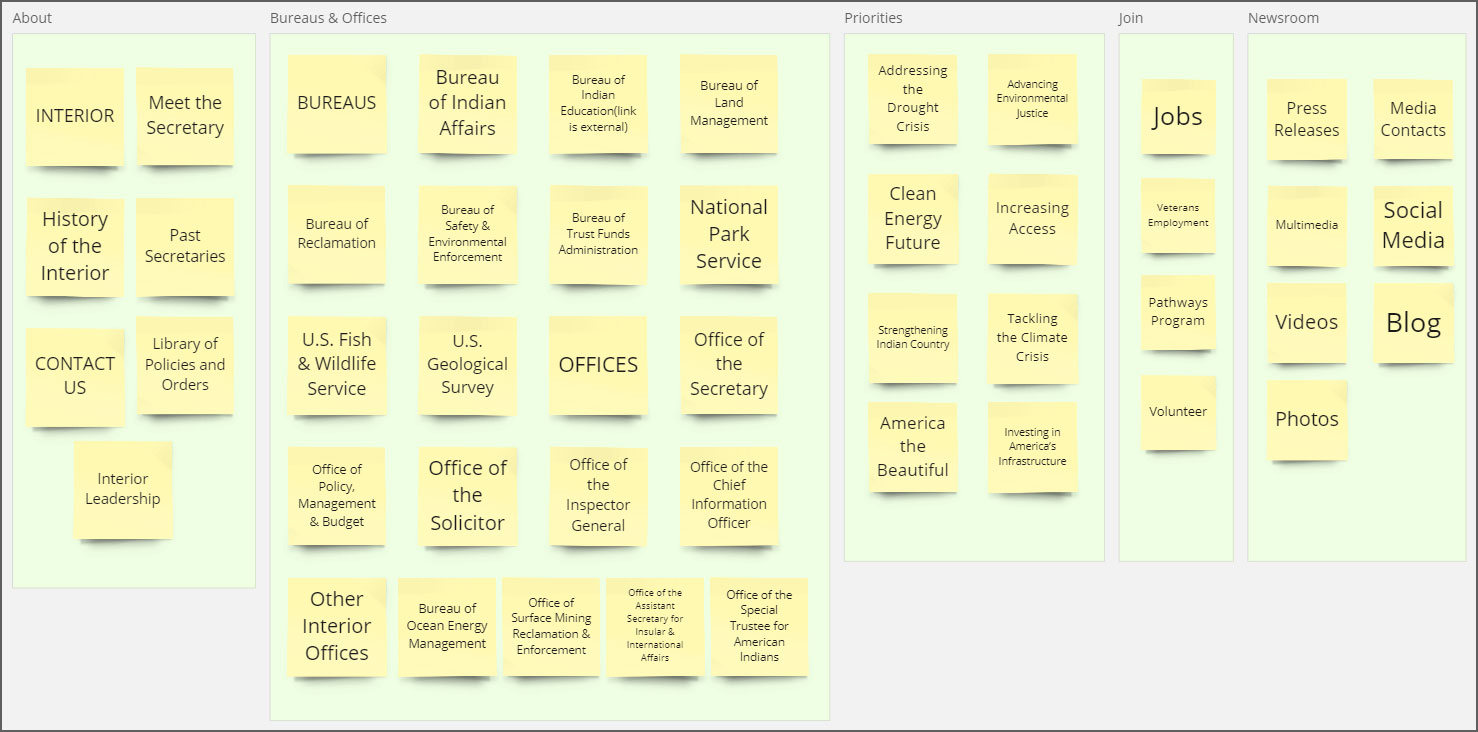The height and width of the screenshot is (732, 1478).
Task: Click the Priorities group heading
Action: 873,18
